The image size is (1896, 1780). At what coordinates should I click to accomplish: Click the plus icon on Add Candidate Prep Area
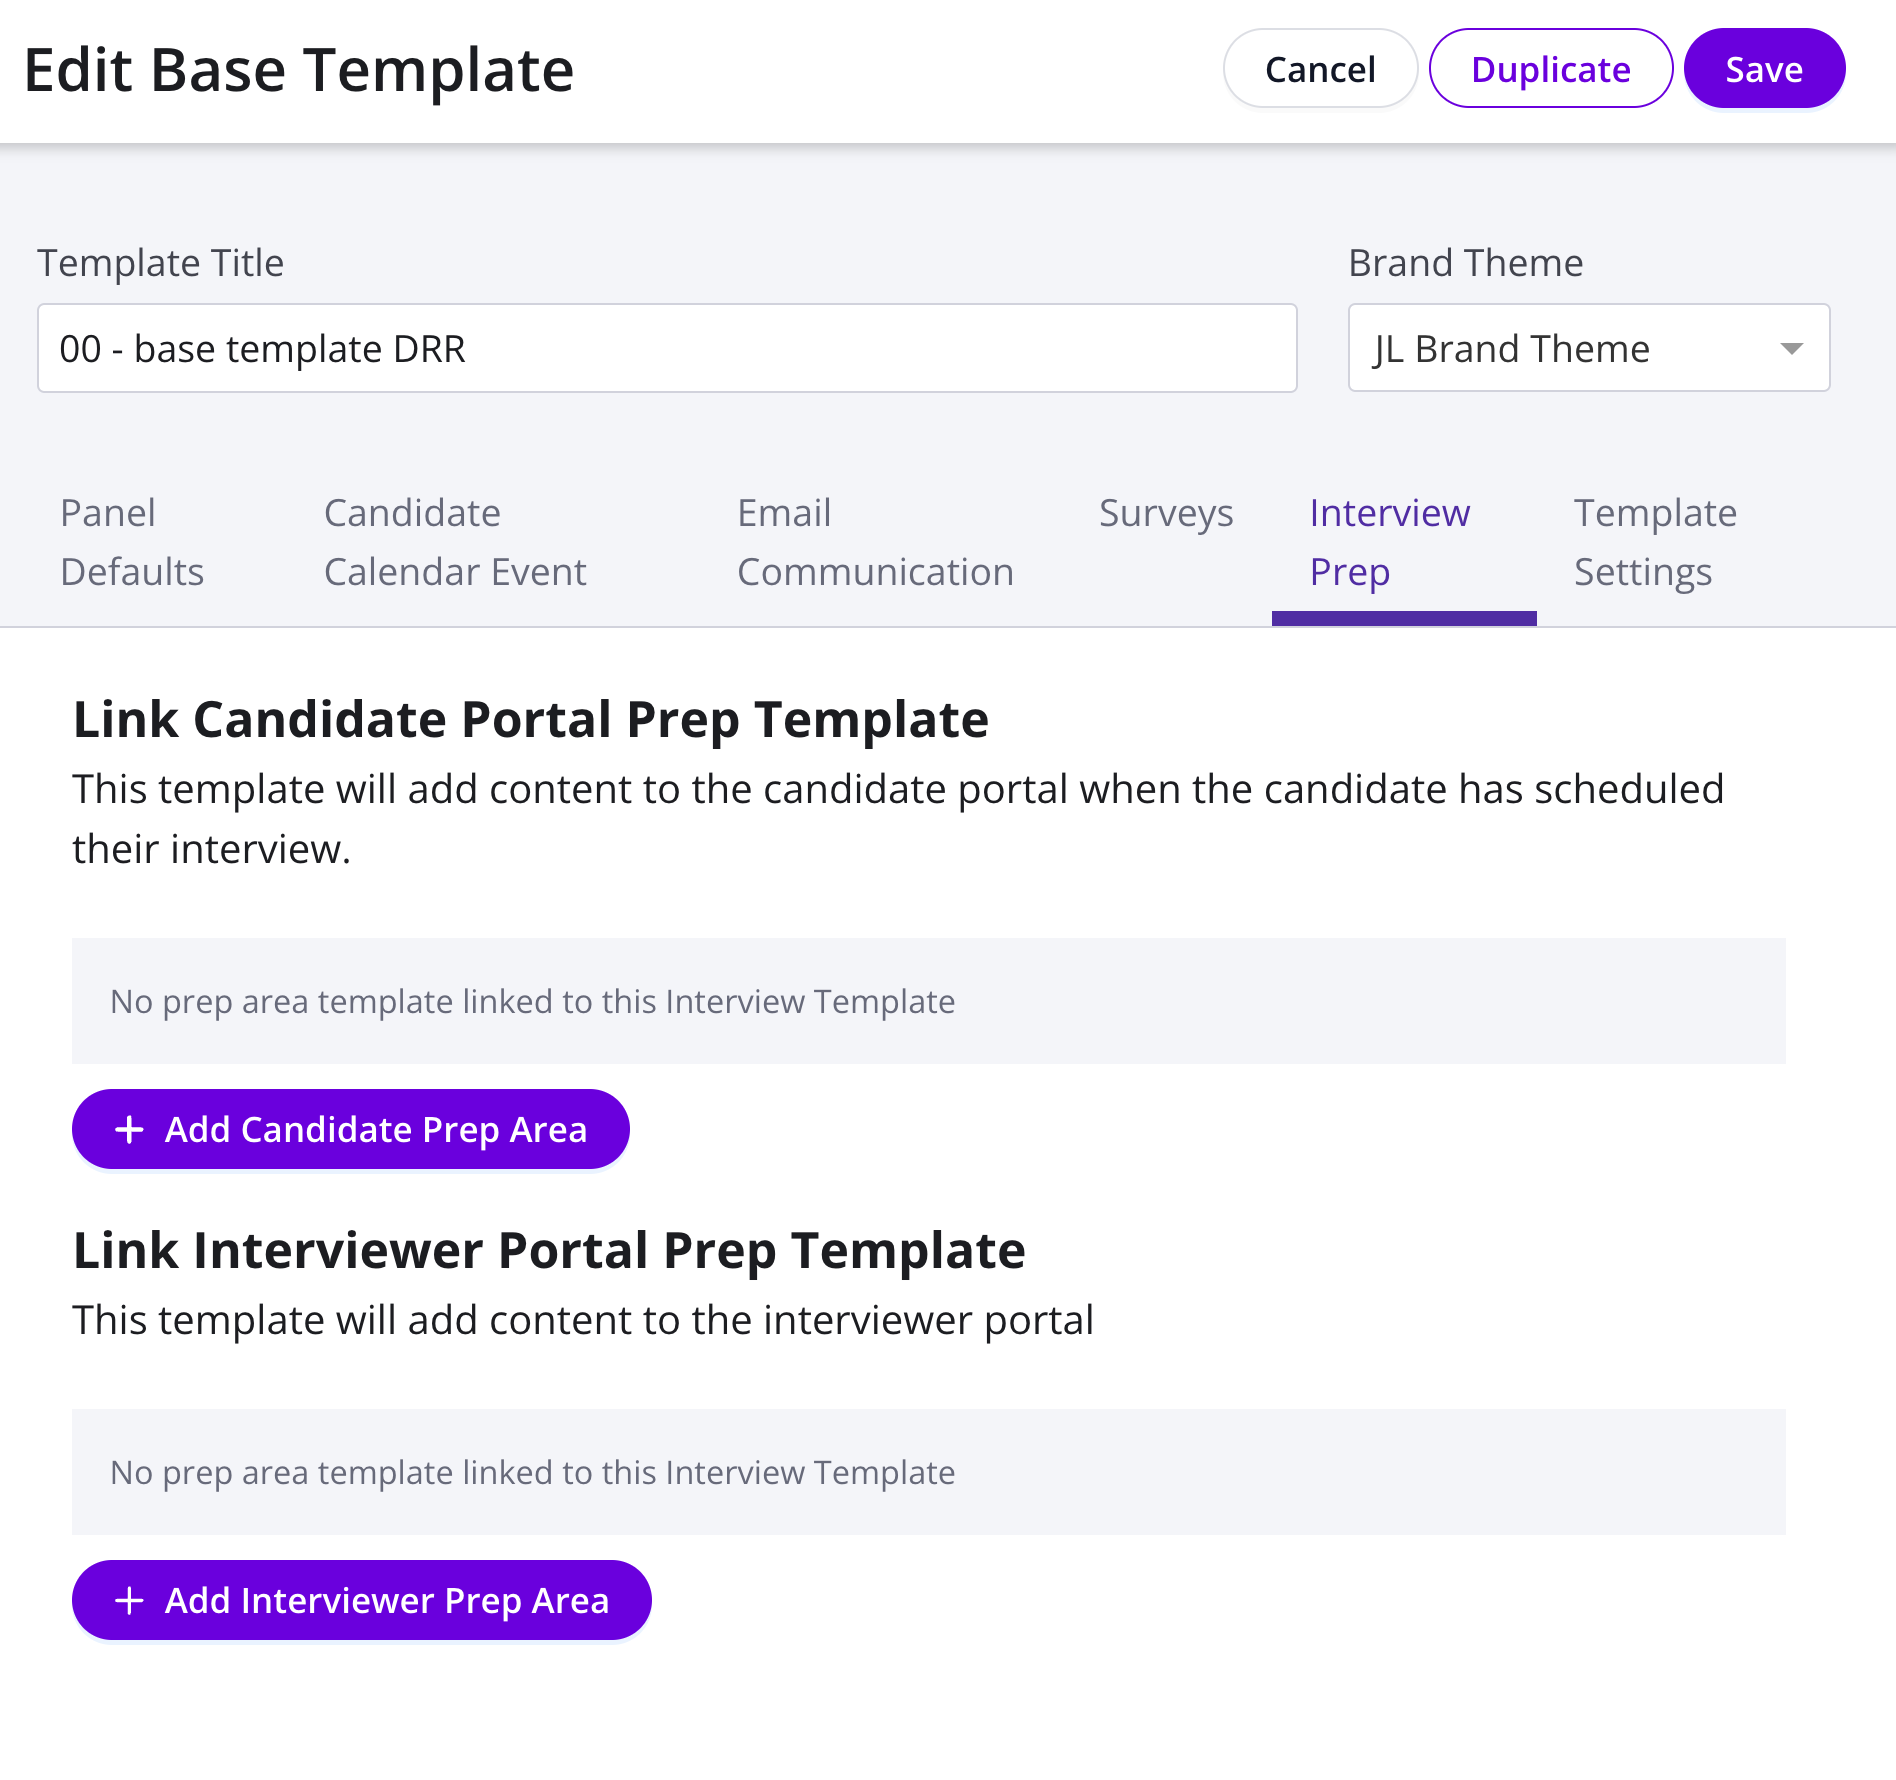click(130, 1130)
